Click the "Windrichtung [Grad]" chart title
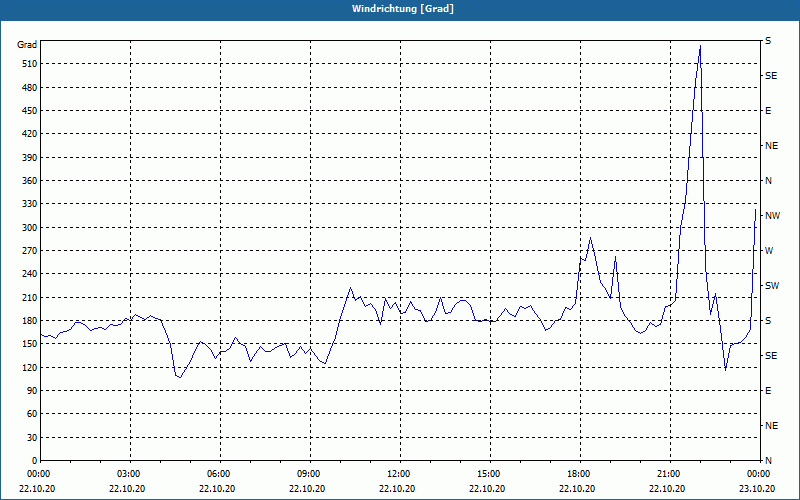Image resolution: width=800 pixels, height=500 pixels. coord(403,9)
